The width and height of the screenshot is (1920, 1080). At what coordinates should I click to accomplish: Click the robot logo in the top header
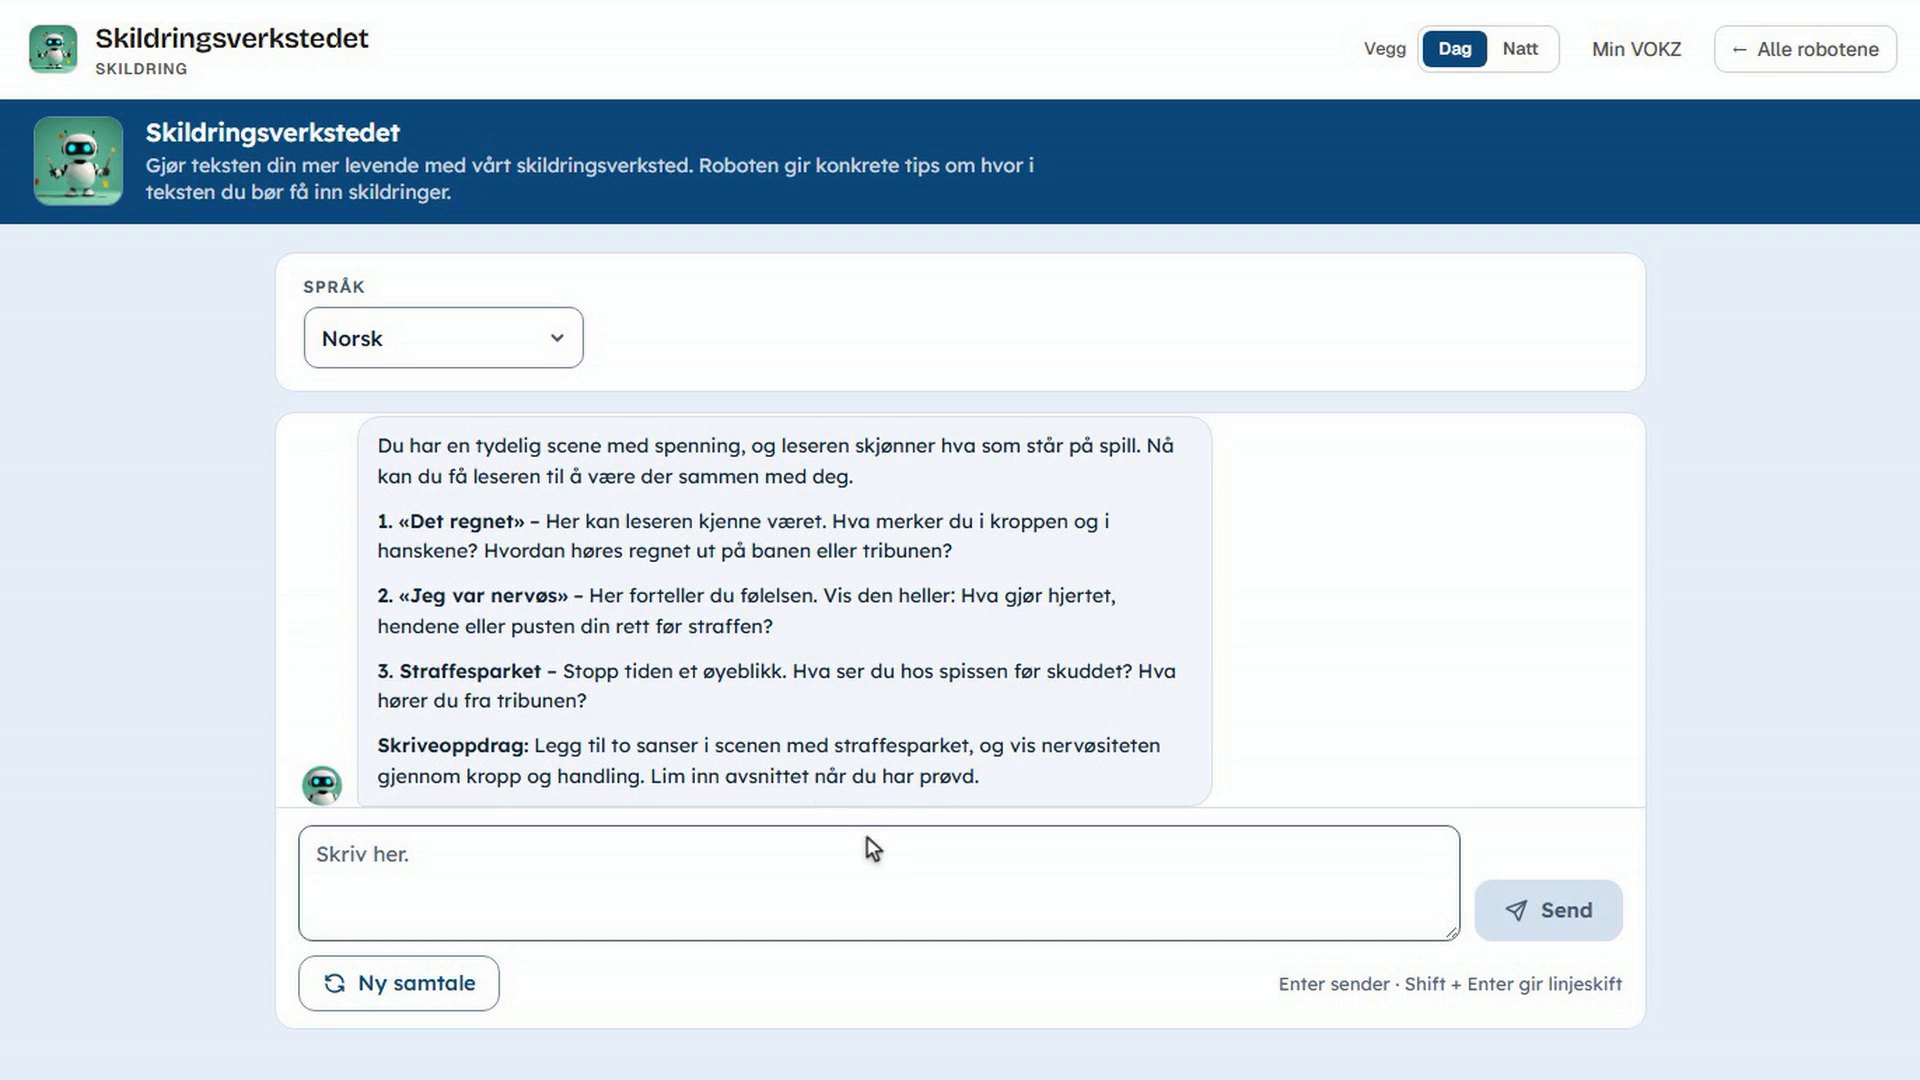click(x=53, y=49)
